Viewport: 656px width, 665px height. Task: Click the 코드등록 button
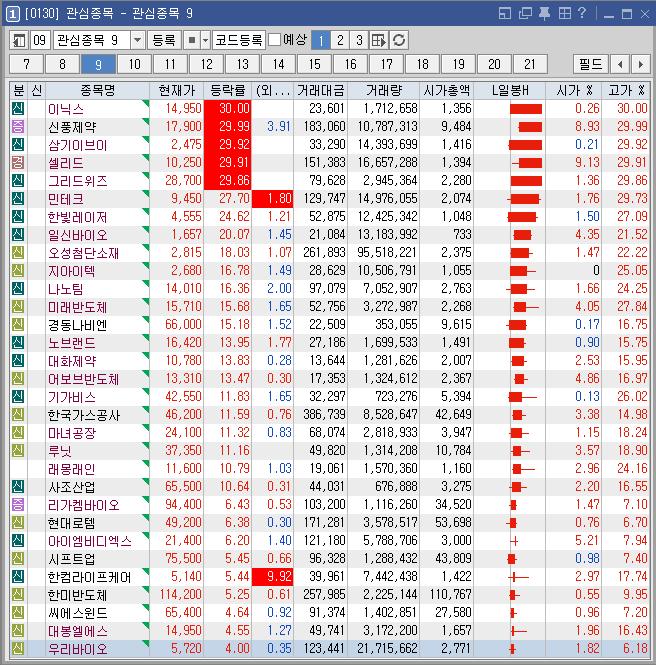239,40
